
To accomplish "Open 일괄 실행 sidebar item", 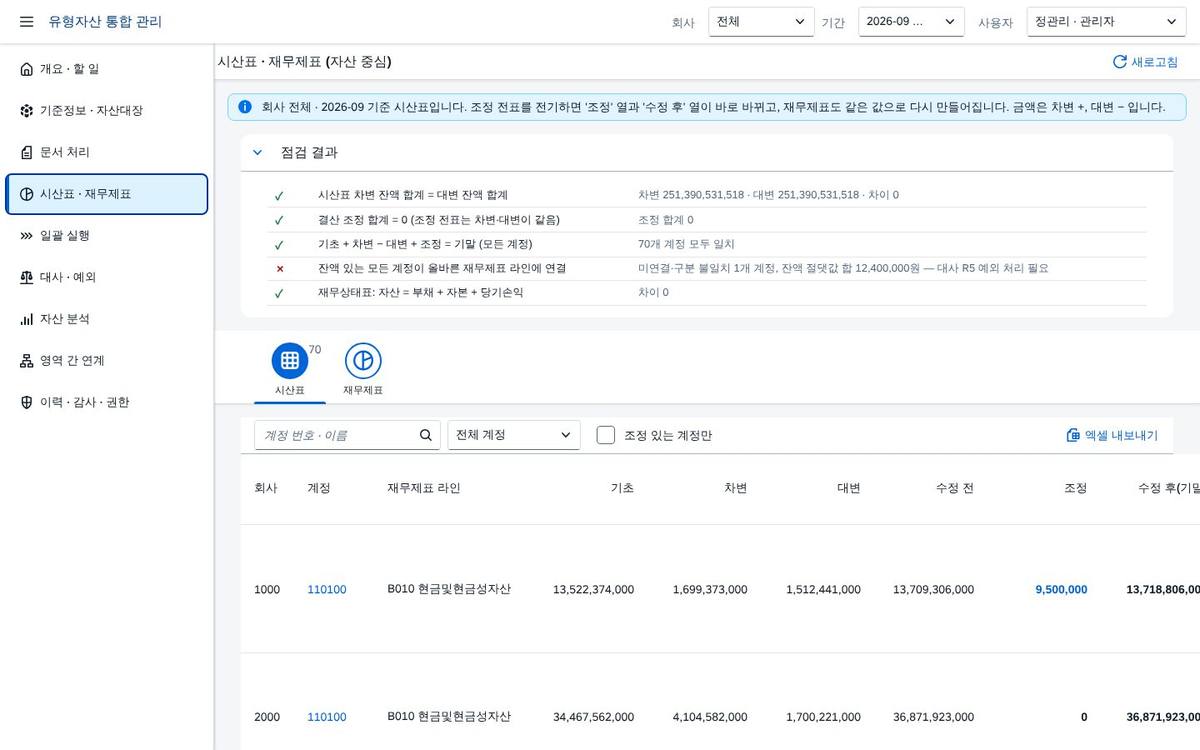I will click(107, 235).
